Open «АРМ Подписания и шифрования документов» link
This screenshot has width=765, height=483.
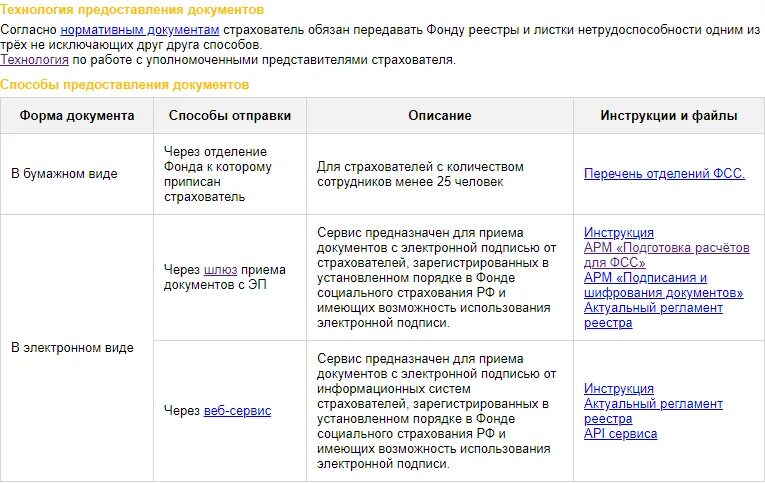pos(664,285)
